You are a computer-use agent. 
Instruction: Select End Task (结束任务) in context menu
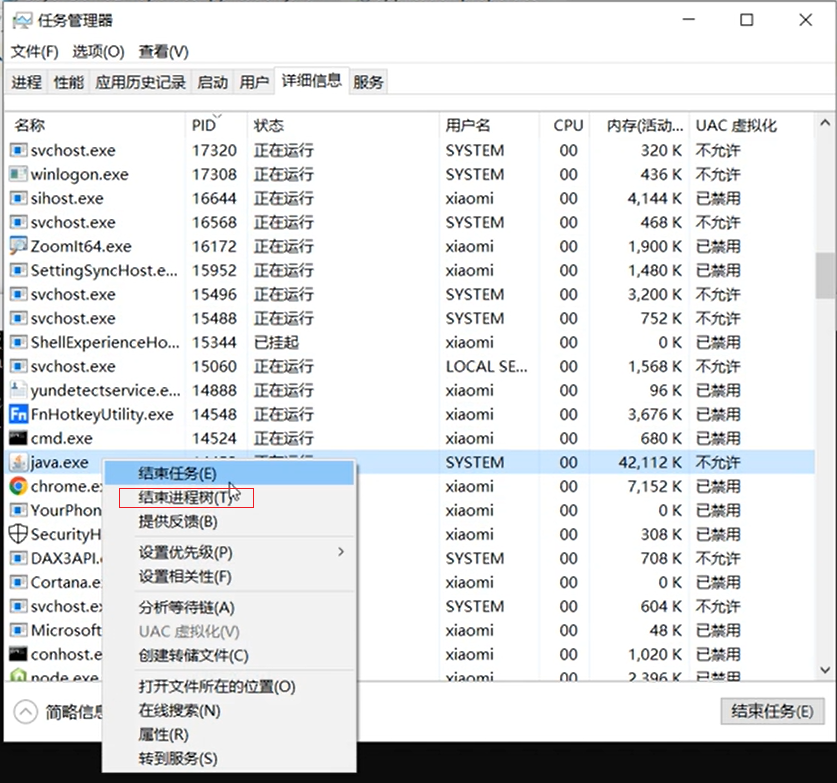pyautogui.click(x=177, y=473)
